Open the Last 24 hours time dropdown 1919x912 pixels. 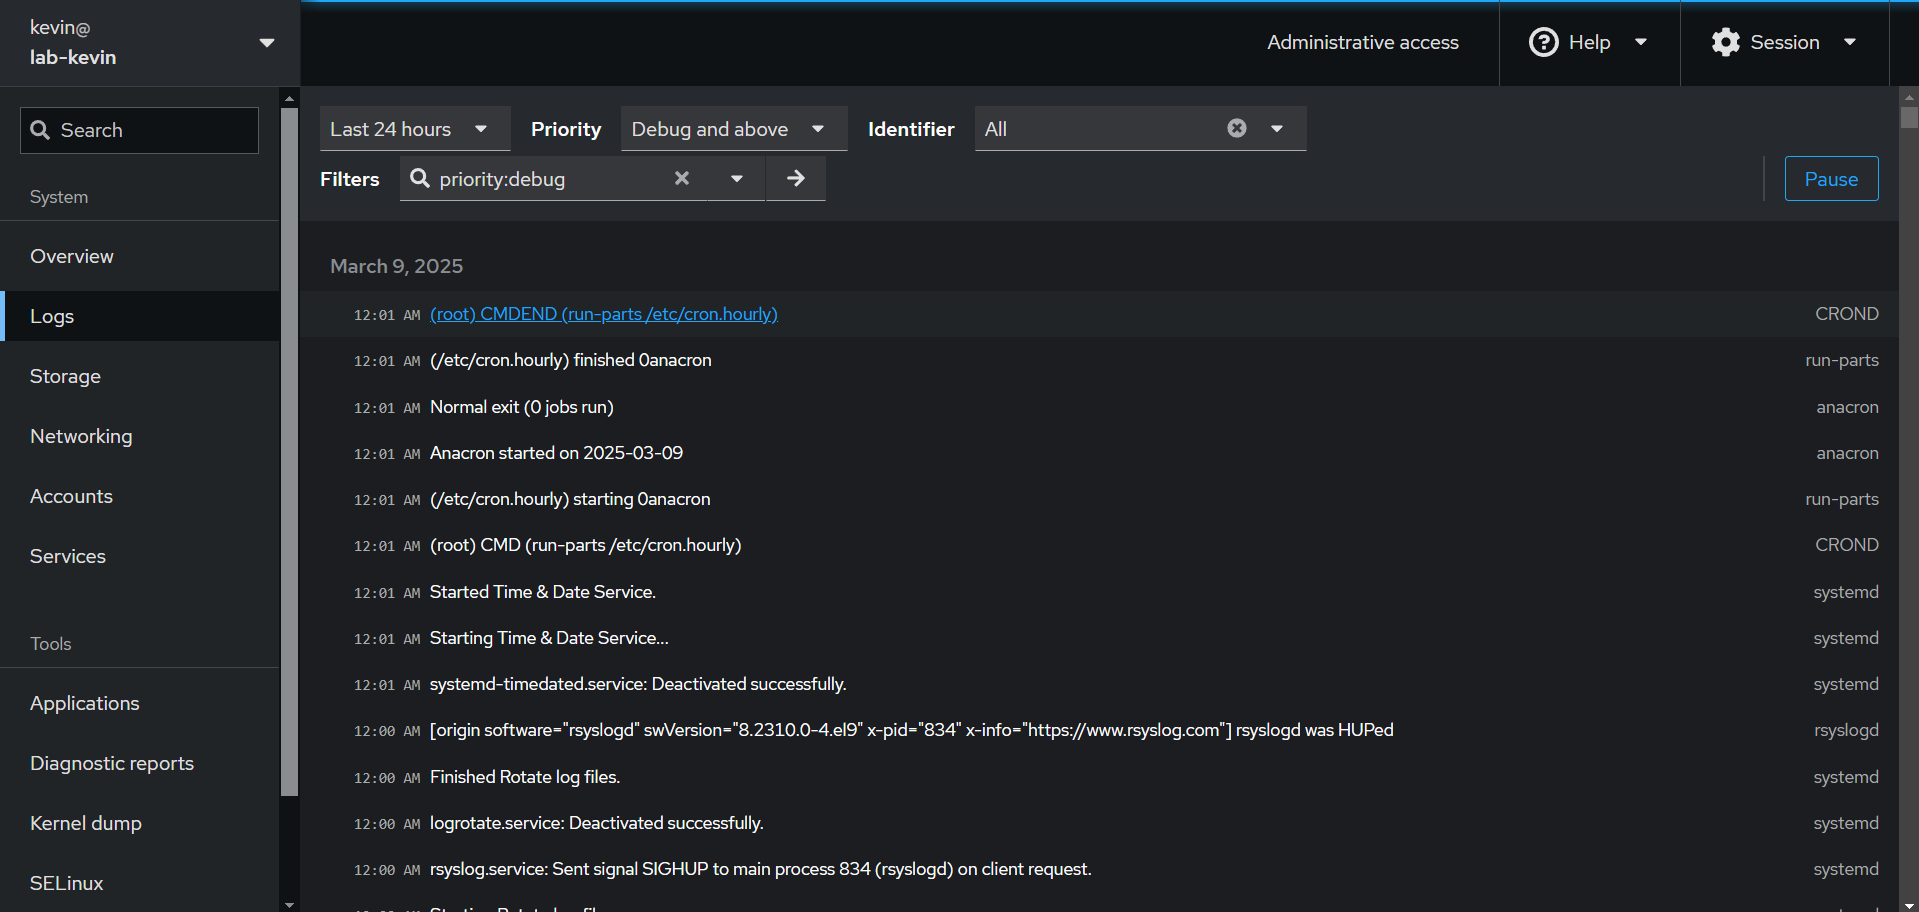[x=414, y=129]
